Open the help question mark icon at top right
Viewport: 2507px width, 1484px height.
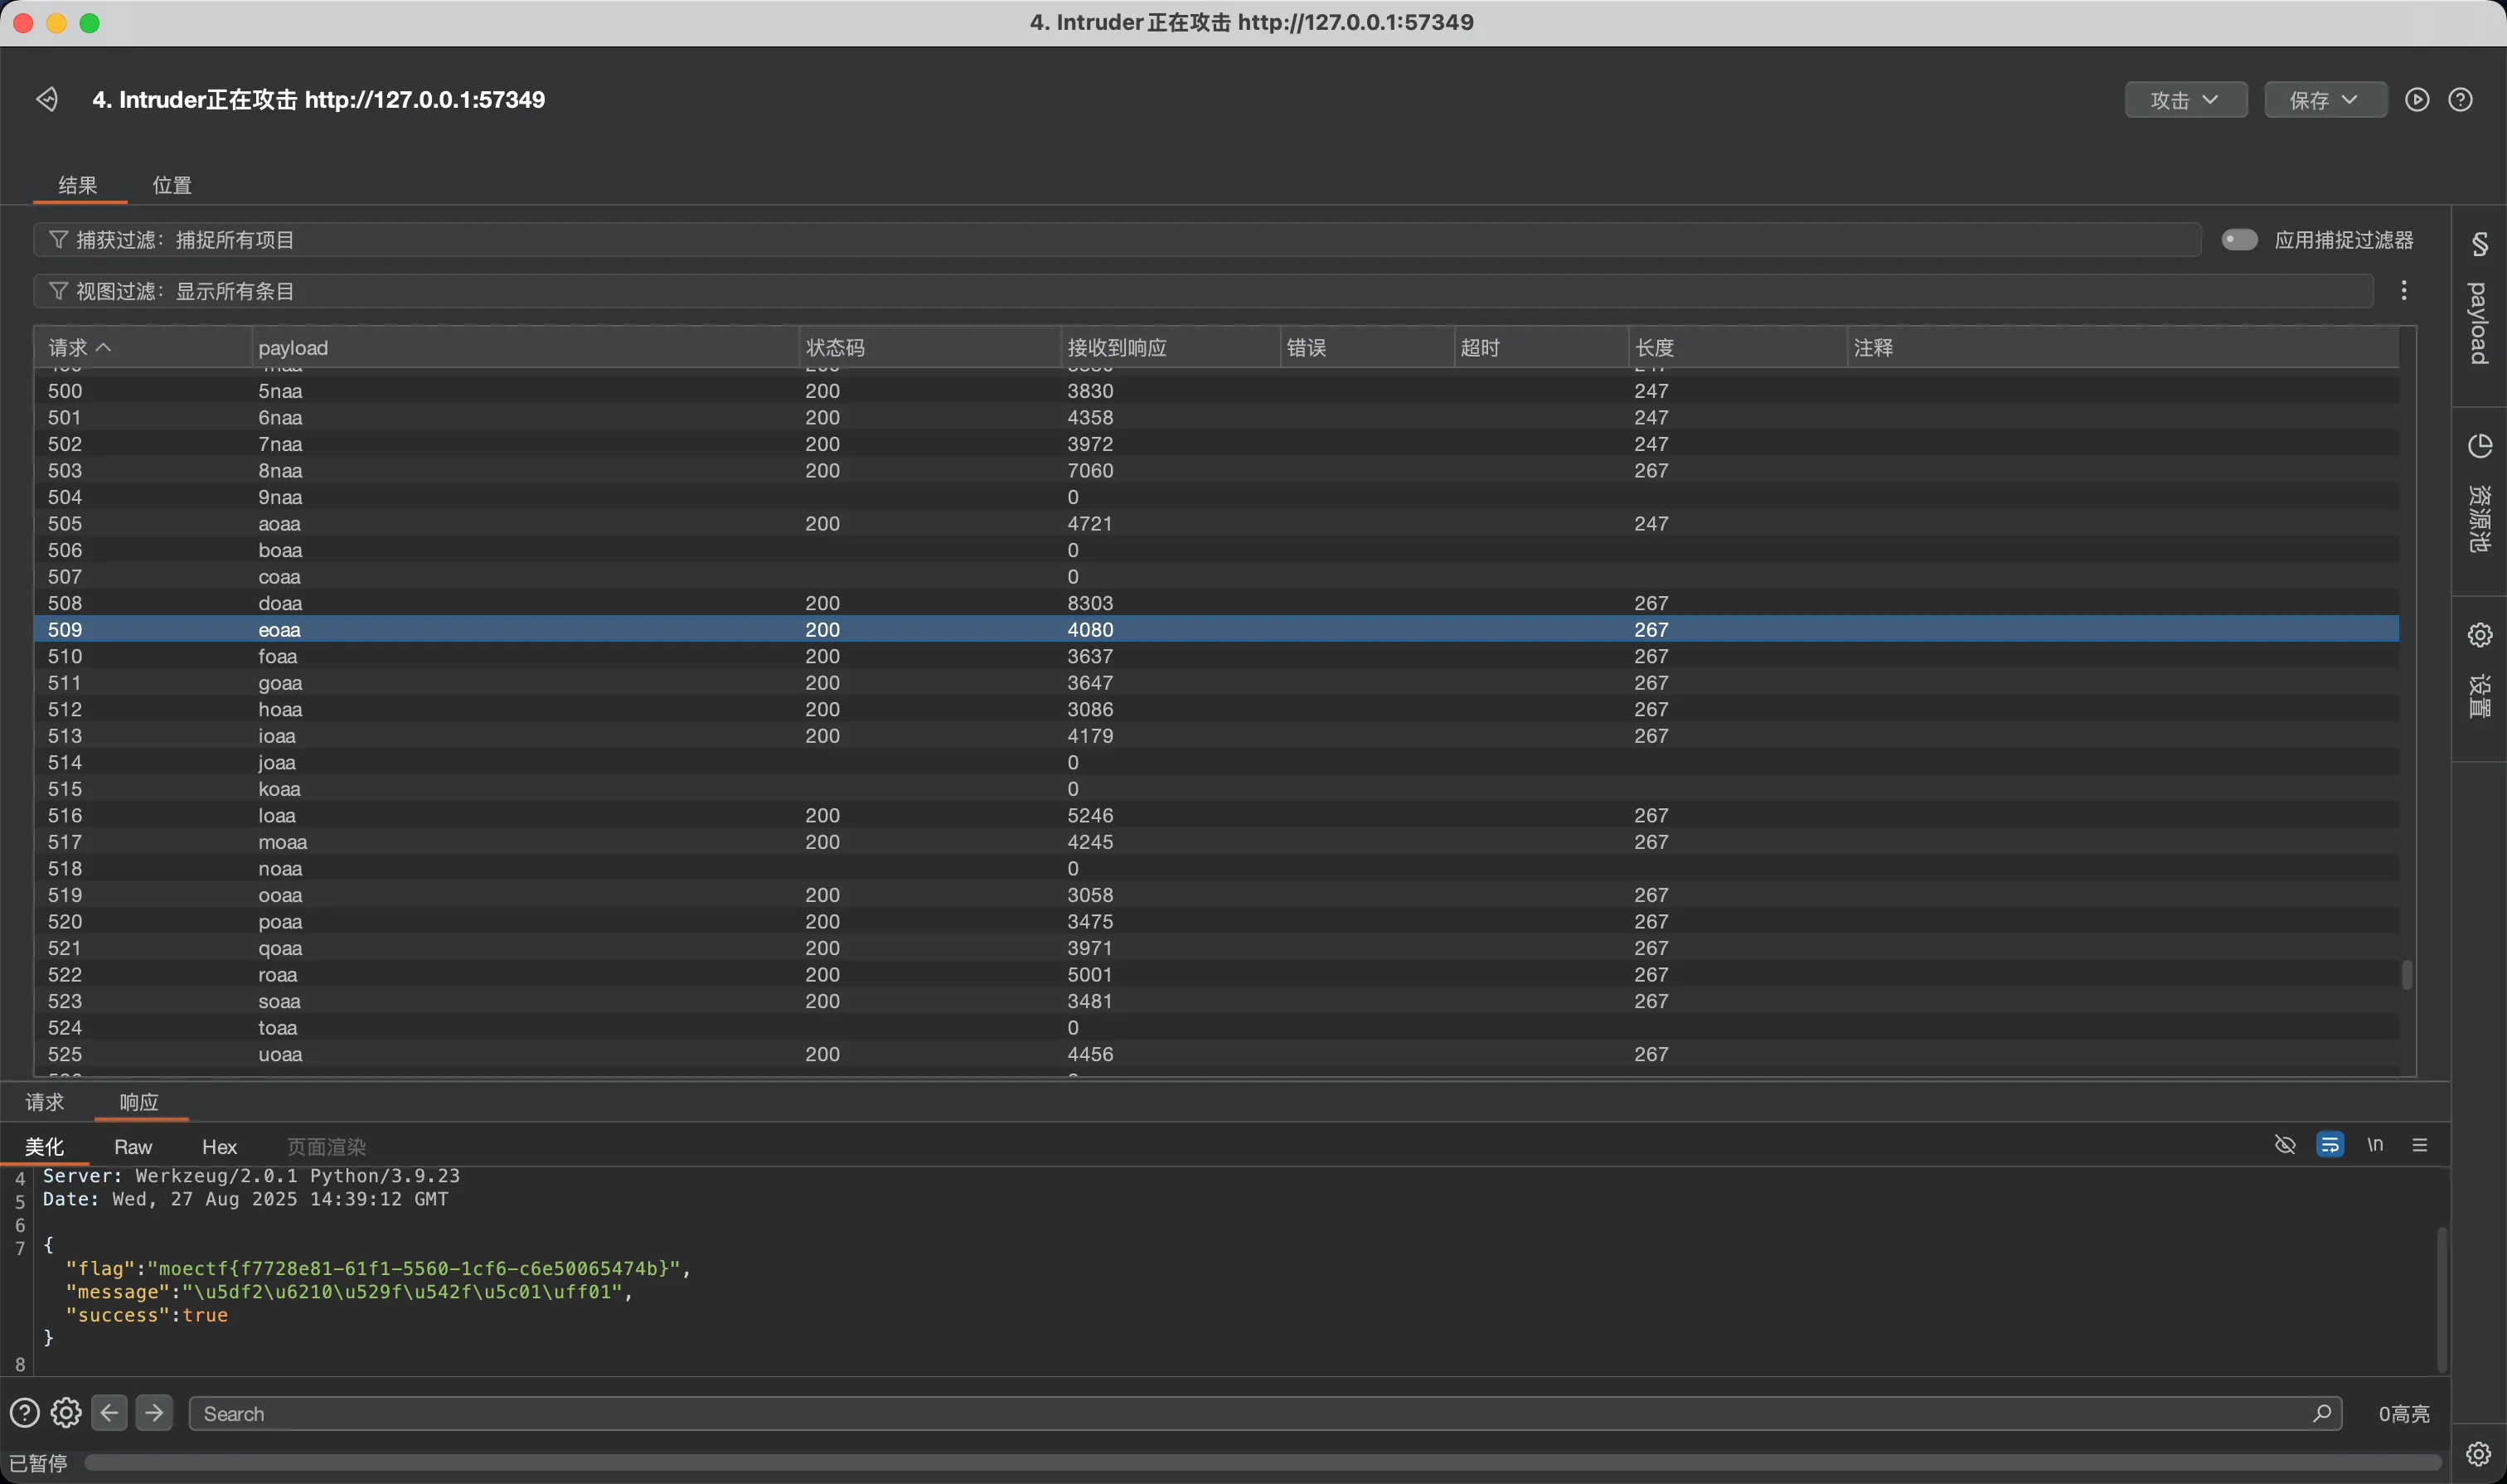2461,100
